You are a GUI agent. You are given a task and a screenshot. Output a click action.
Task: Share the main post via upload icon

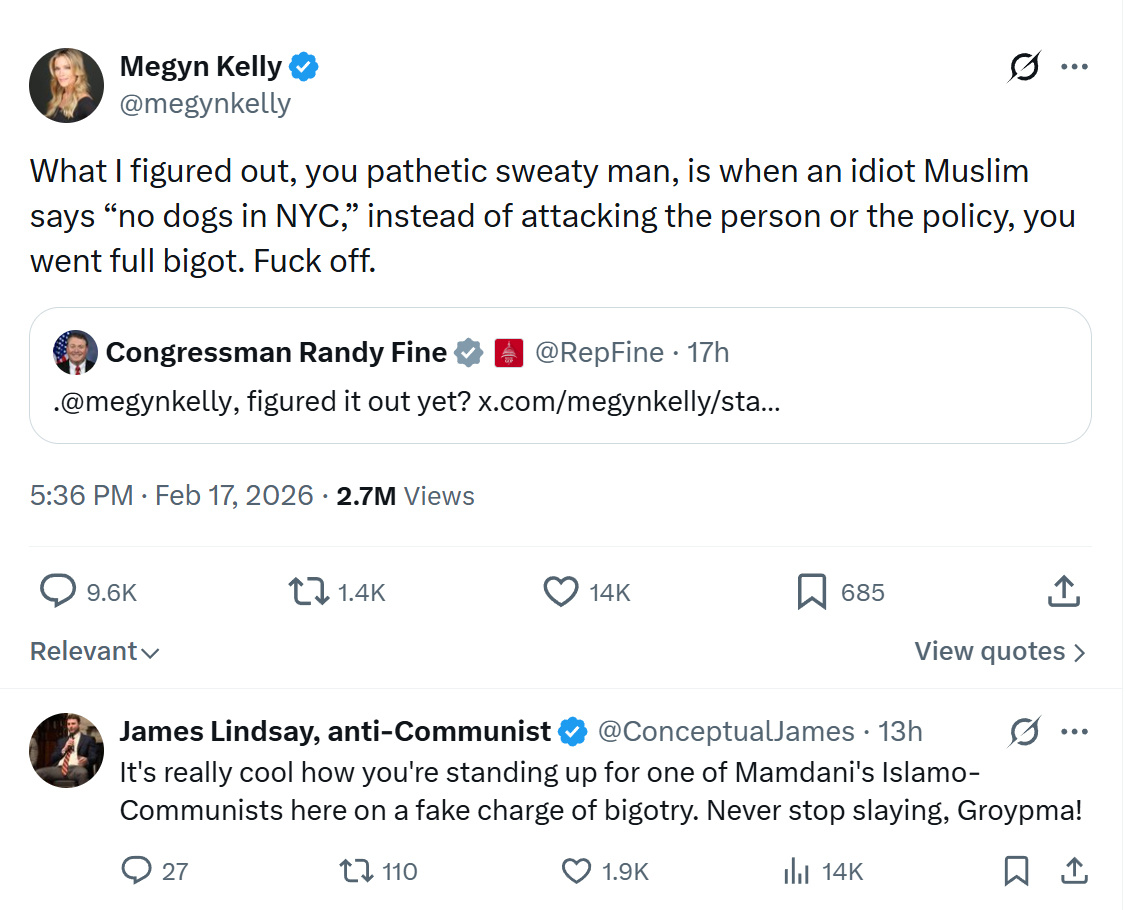[1063, 592]
